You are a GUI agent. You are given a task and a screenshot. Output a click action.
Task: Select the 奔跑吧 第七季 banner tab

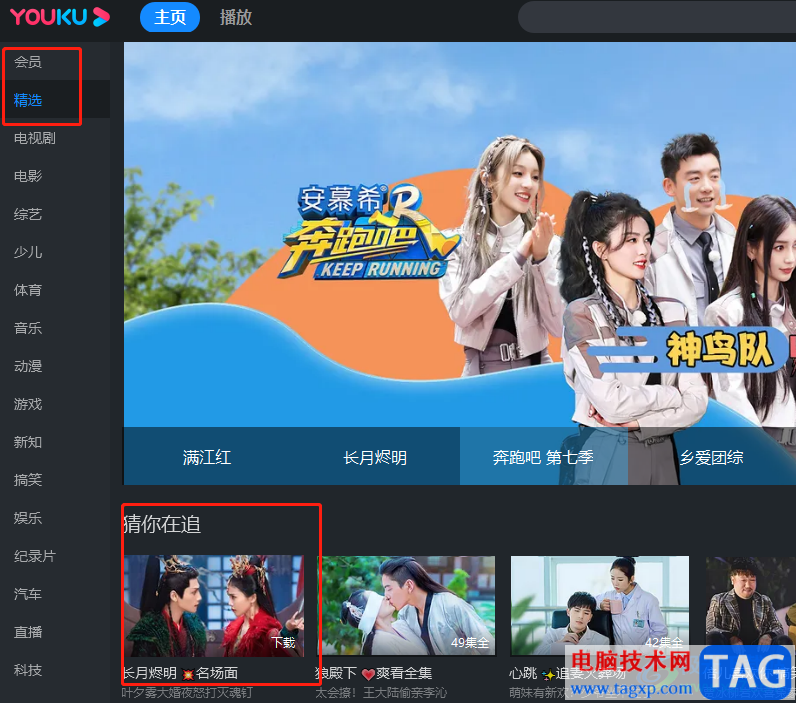coord(543,457)
